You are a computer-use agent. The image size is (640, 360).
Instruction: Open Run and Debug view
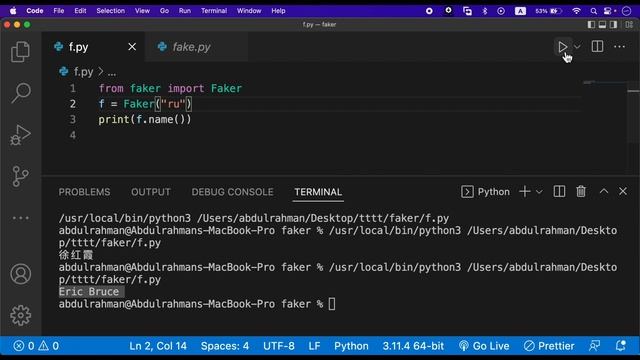coord(20,135)
